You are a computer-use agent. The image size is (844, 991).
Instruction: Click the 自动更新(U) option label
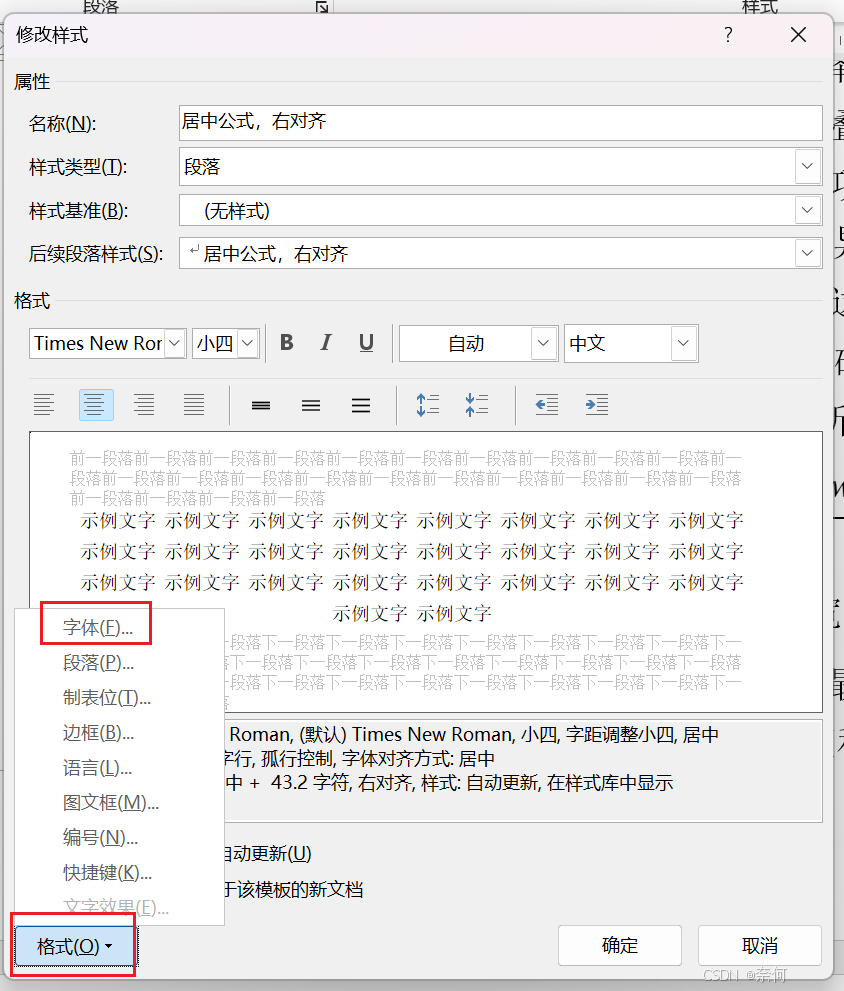point(268,854)
